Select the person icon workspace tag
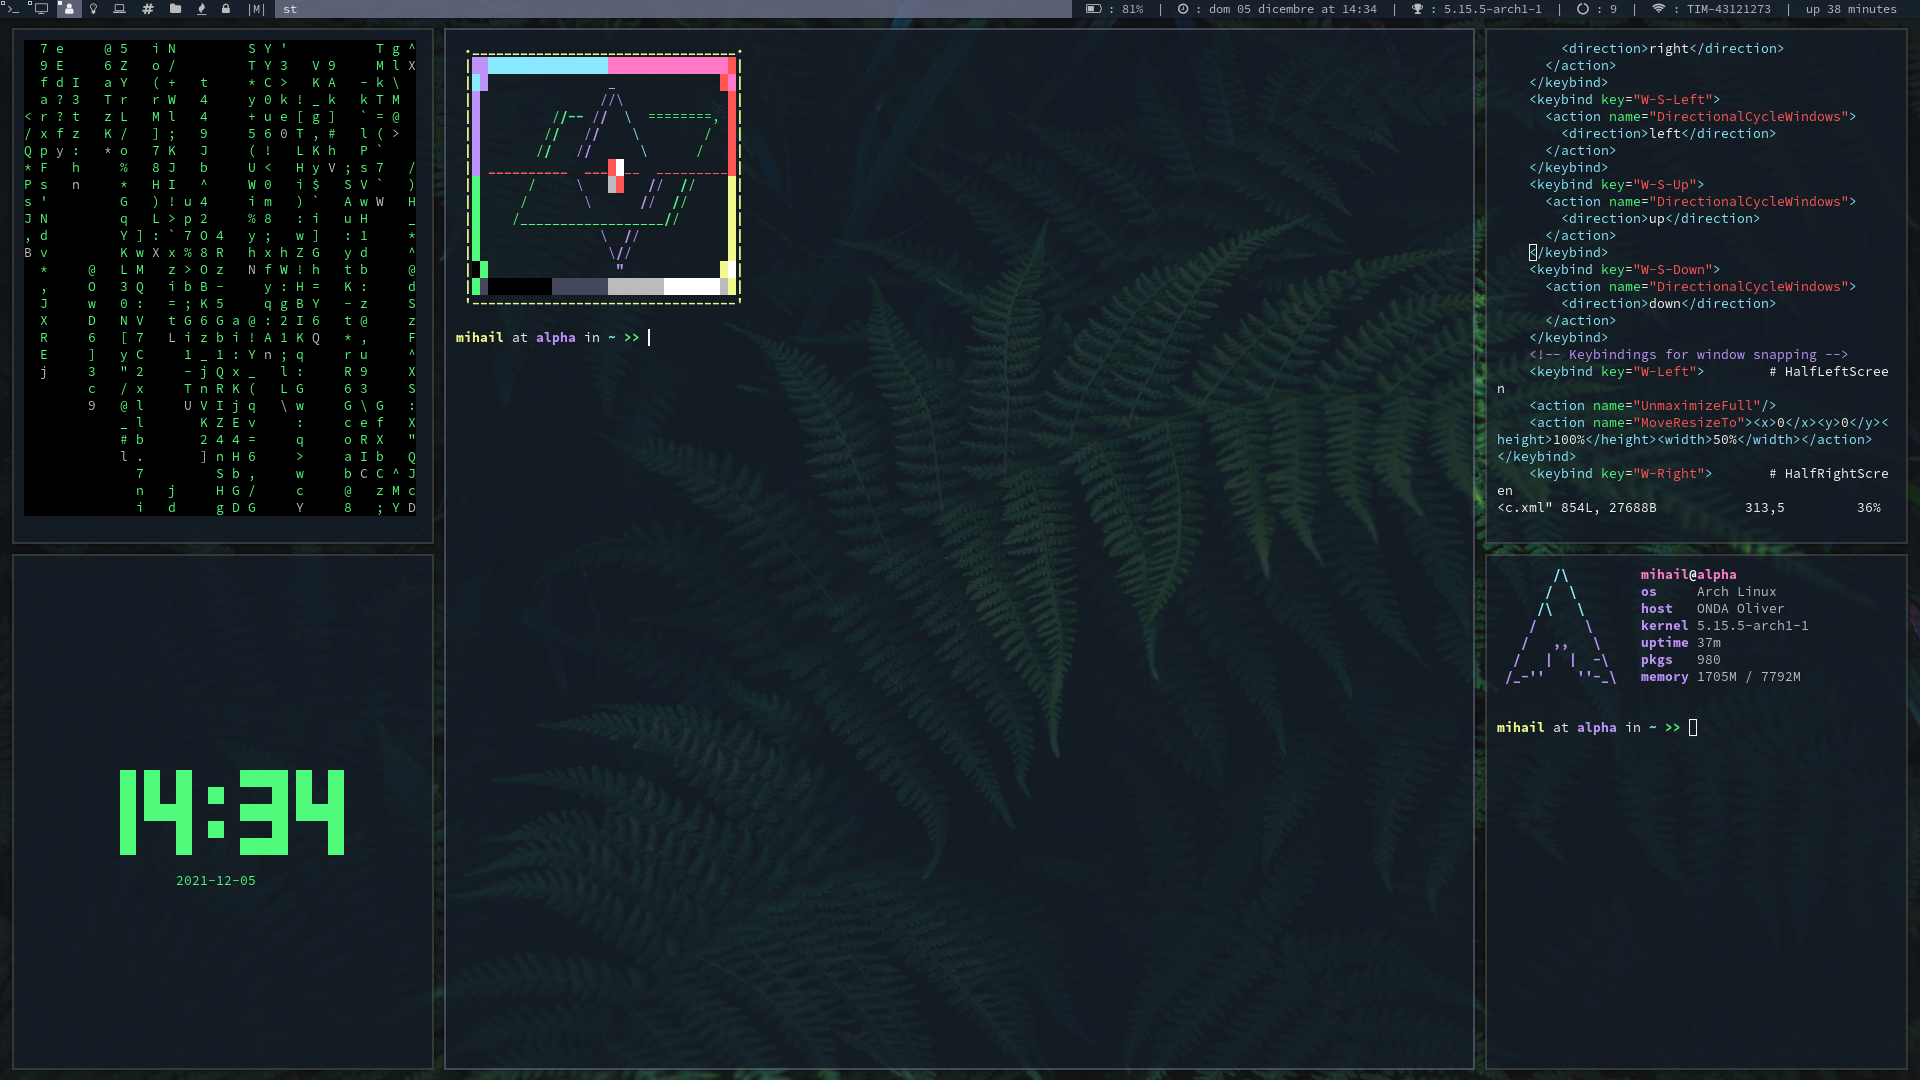This screenshot has width=1920, height=1080. [x=68, y=9]
